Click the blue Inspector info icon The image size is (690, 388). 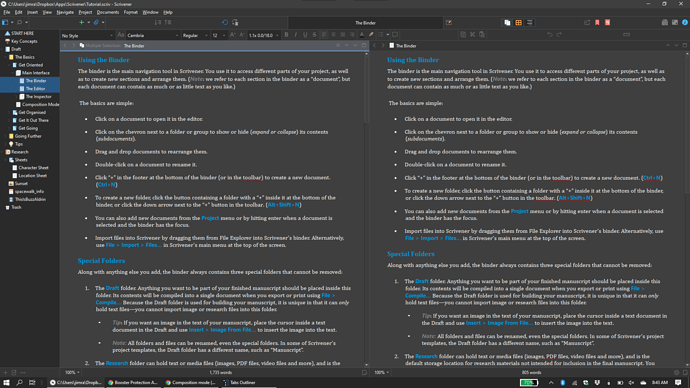pos(685,22)
